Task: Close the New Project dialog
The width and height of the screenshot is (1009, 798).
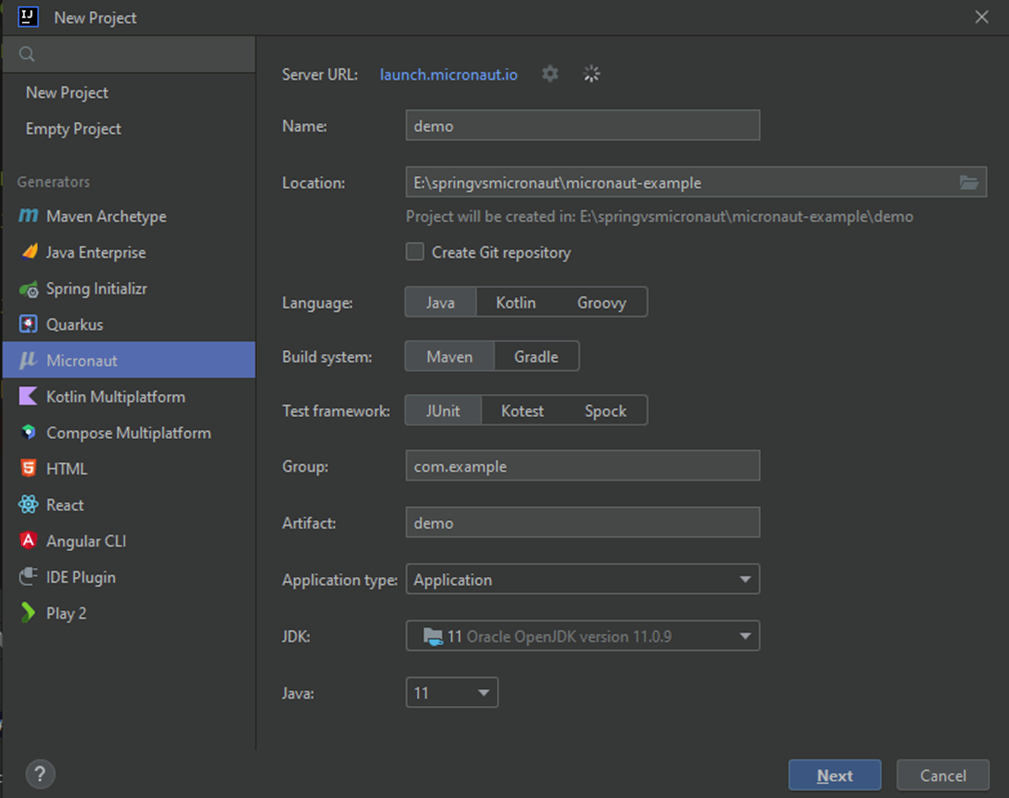Action: click(x=981, y=17)
